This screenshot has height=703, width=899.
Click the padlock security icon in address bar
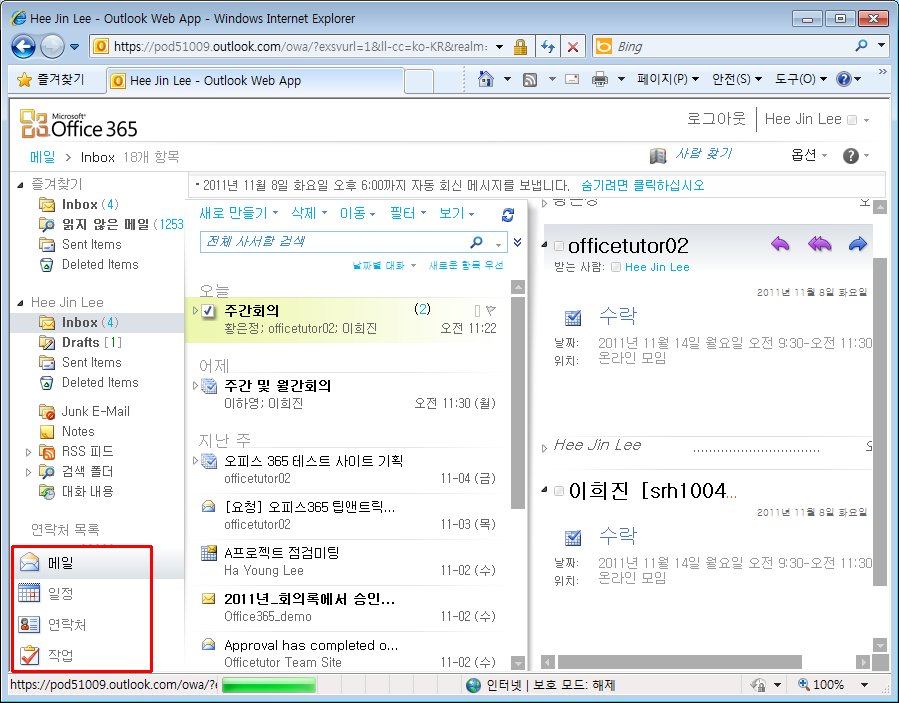521,46
